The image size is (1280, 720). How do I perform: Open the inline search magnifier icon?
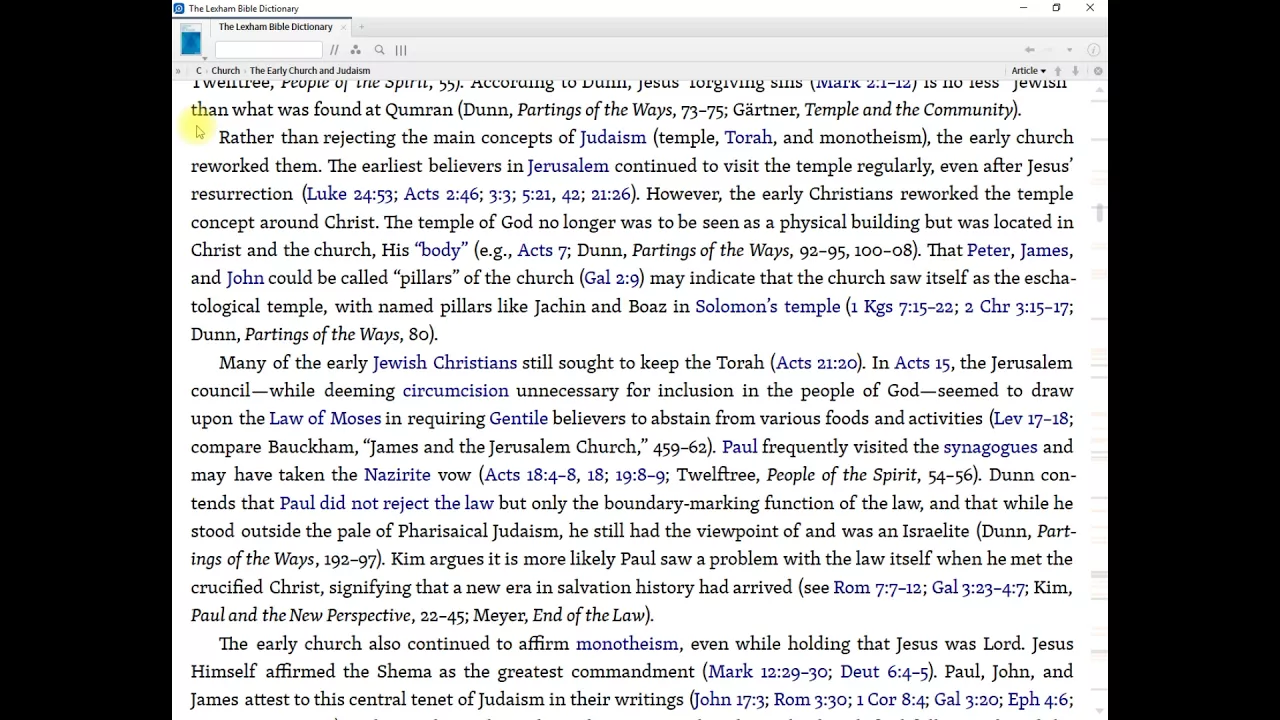point(379,50)
